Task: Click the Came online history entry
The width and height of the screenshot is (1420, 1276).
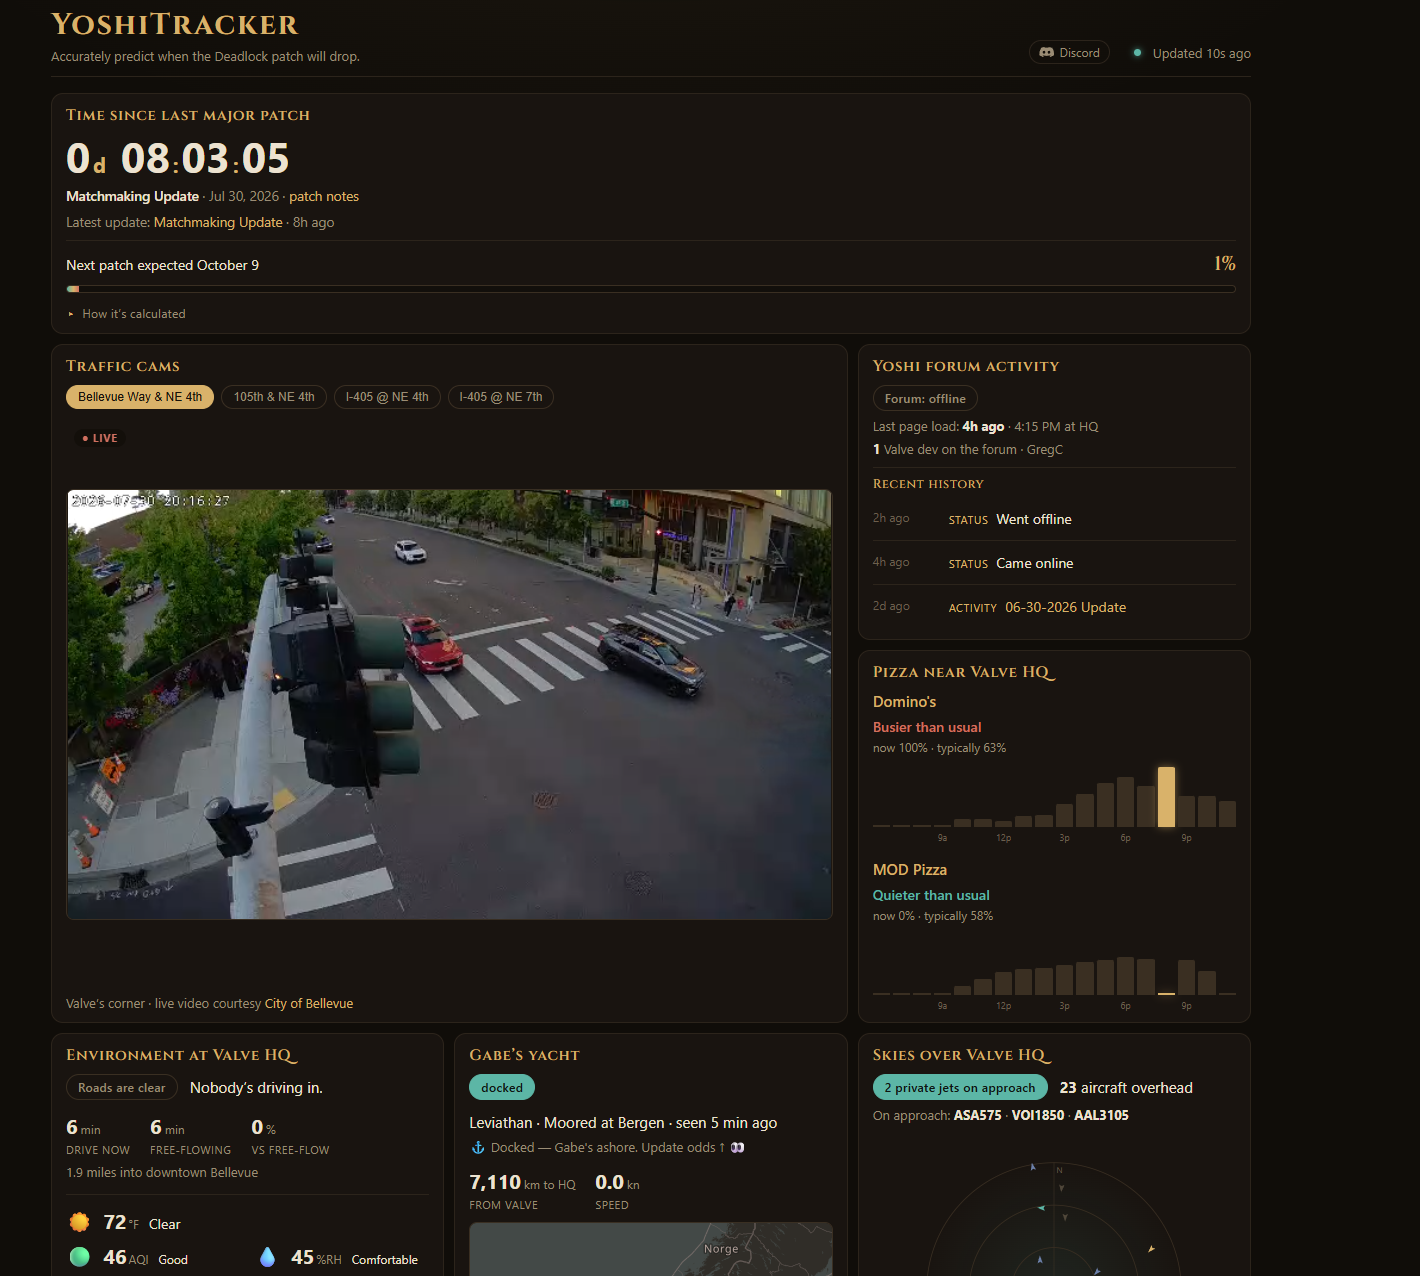Action: coord(1054,563)
